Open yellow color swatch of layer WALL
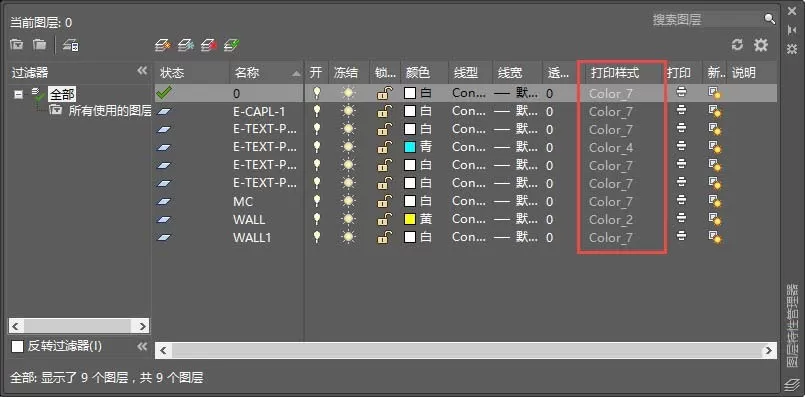 410,219
